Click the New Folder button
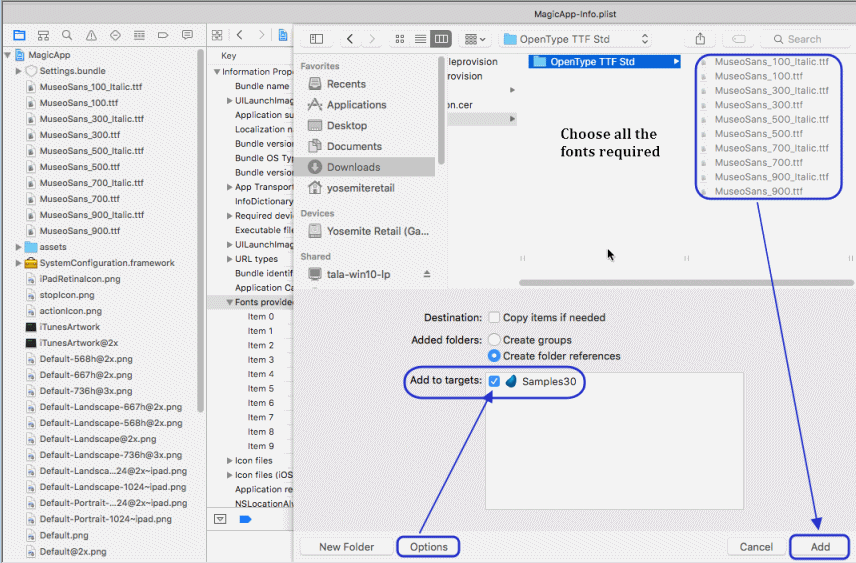The image size is (856, 563). (x=347, y=547)
